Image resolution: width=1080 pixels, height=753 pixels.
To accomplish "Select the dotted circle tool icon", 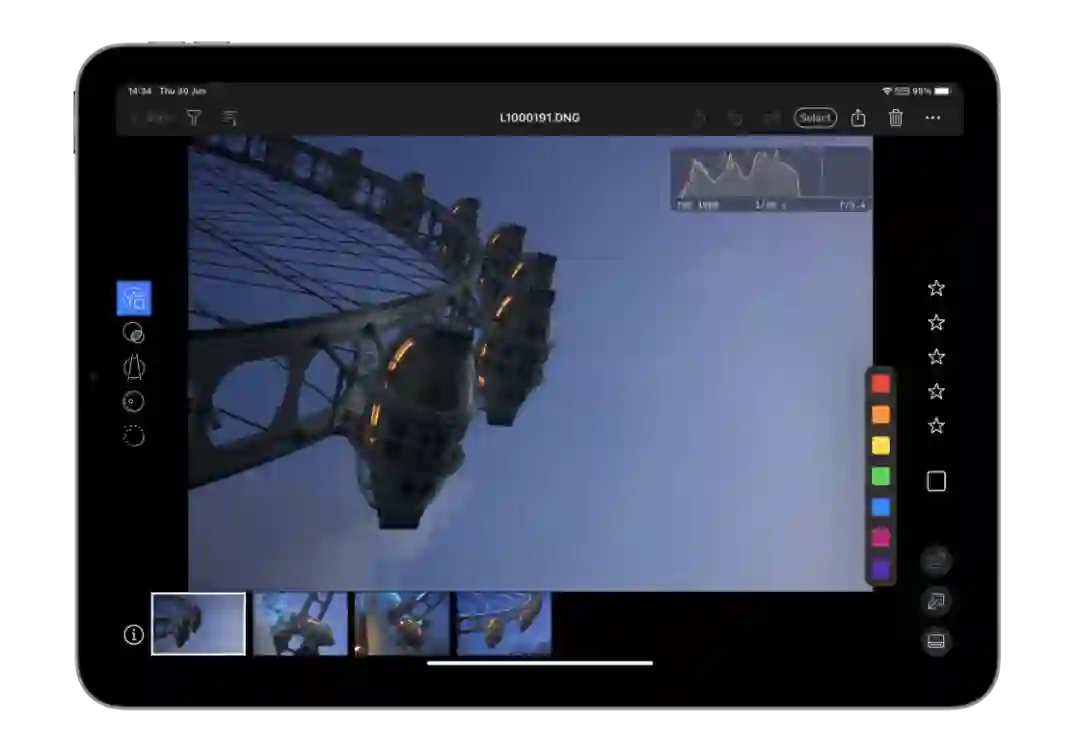I will click(x=133, y=436).
